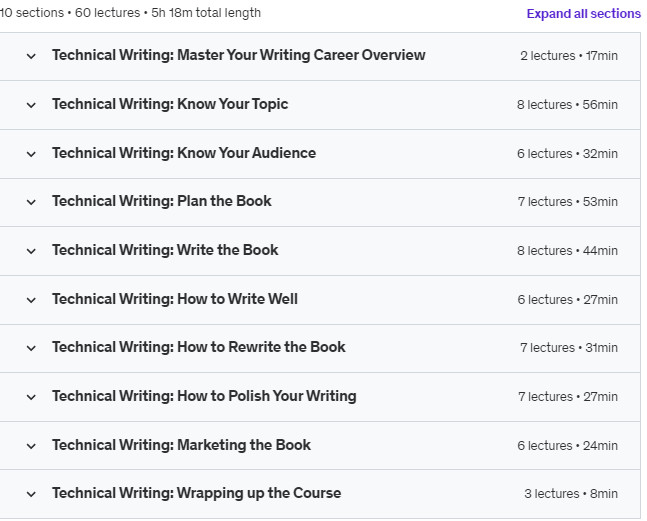Expand chevron beside Know Your Topic
Viewport: 647px width, 521px height.
click(31, 105)
